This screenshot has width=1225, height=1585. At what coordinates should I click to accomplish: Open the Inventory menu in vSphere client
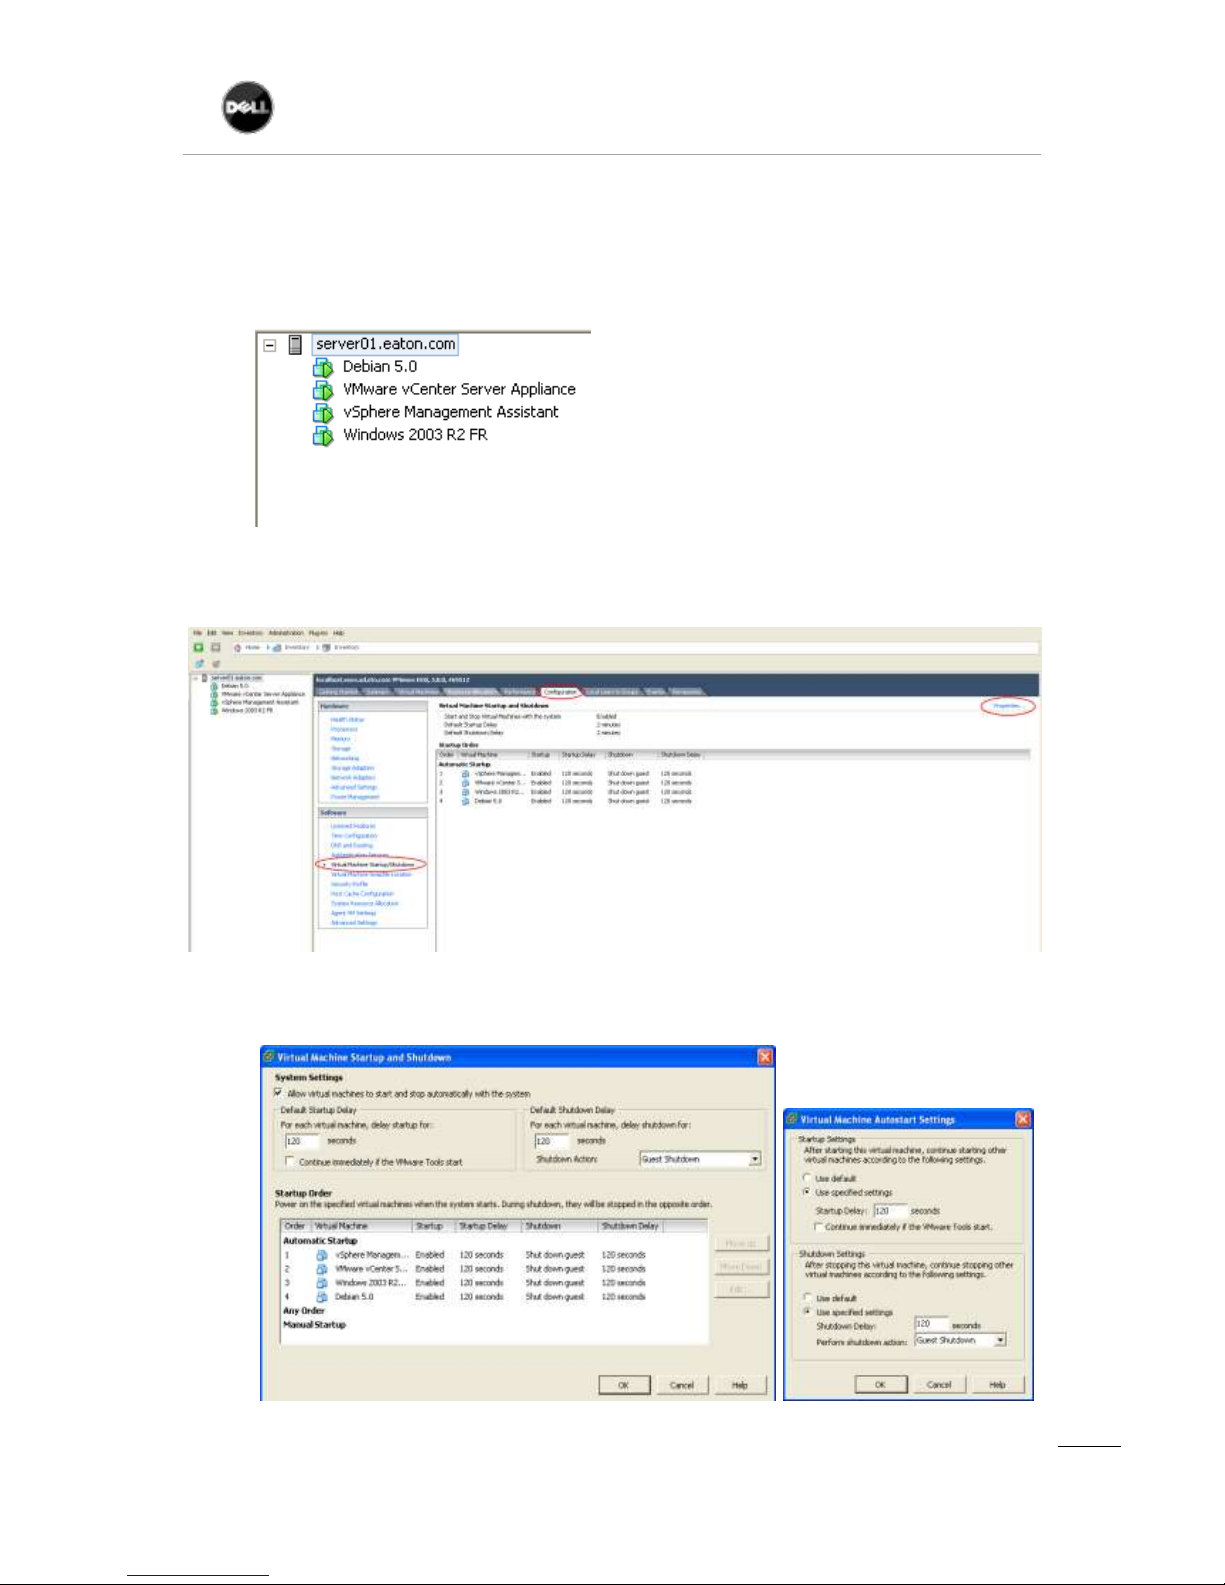click(x=250, y=633)
